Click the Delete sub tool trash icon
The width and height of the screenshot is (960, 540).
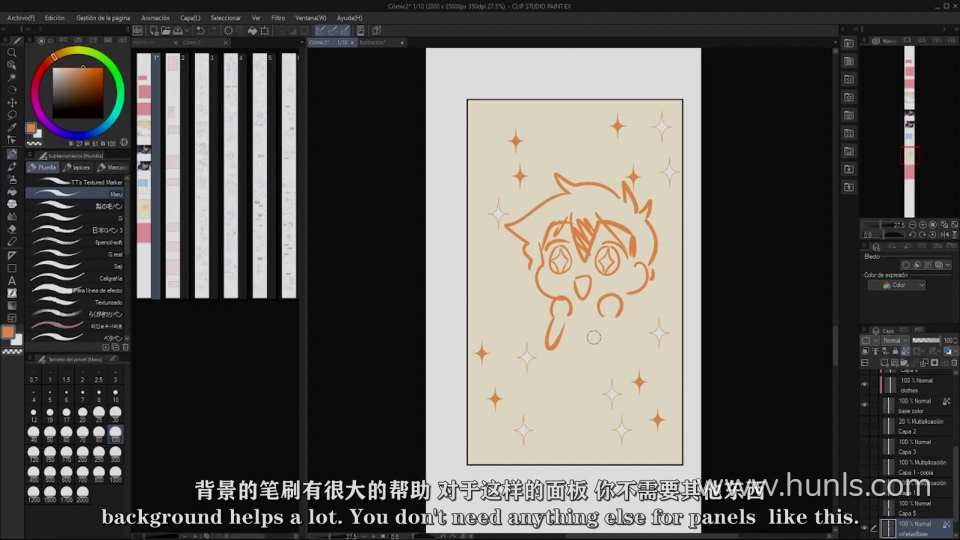[x=126, y=347]
